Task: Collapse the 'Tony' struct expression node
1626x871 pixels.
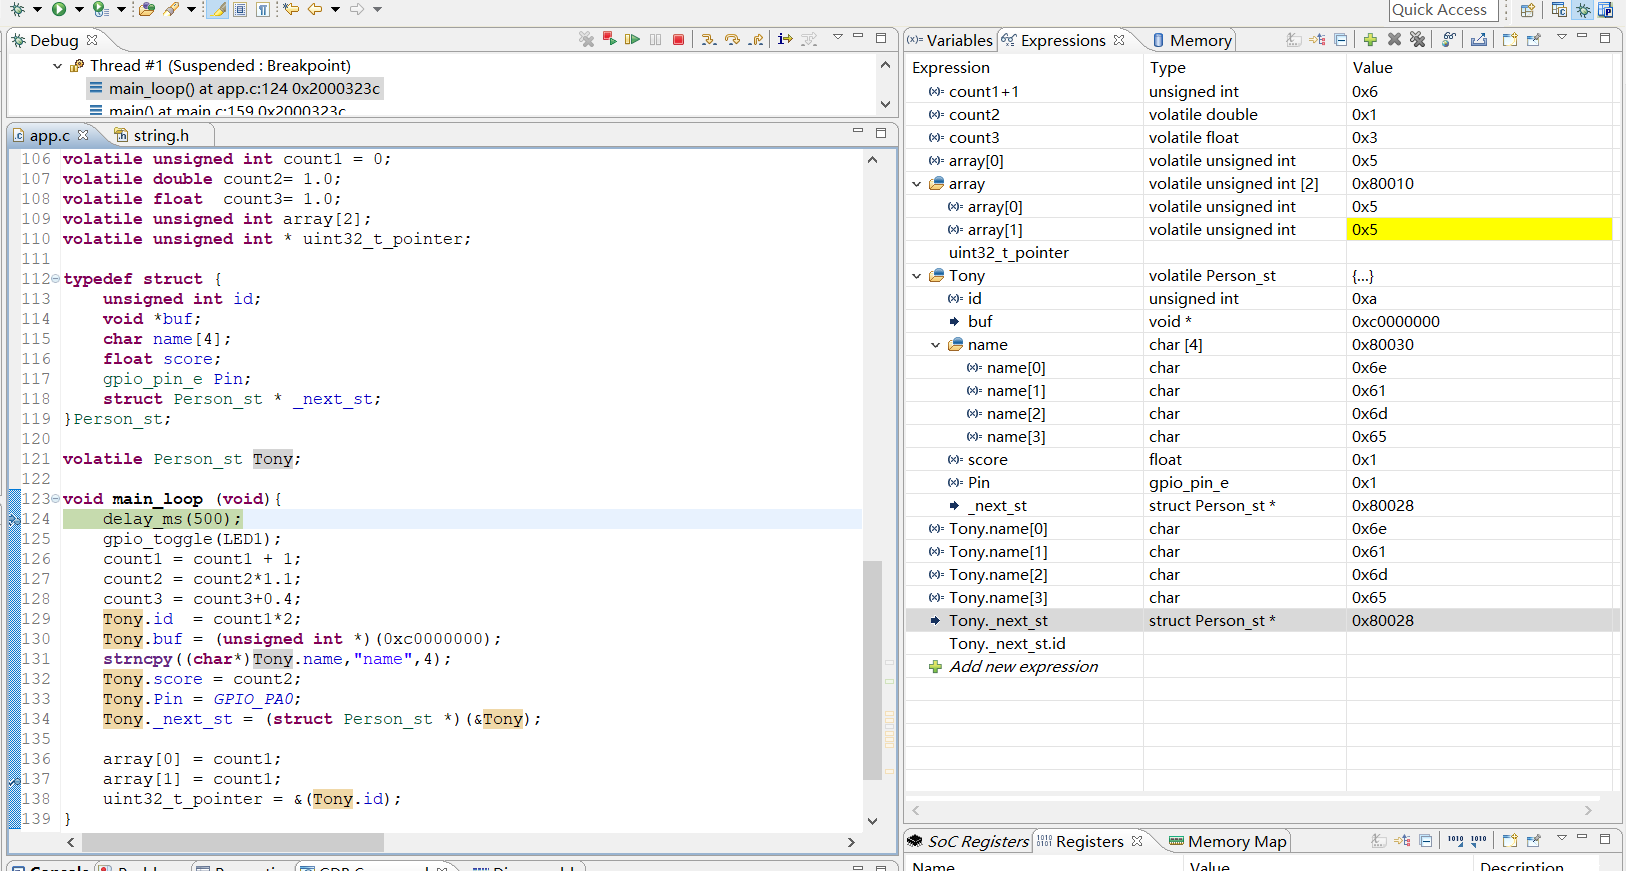Action: tap(917, 276)
